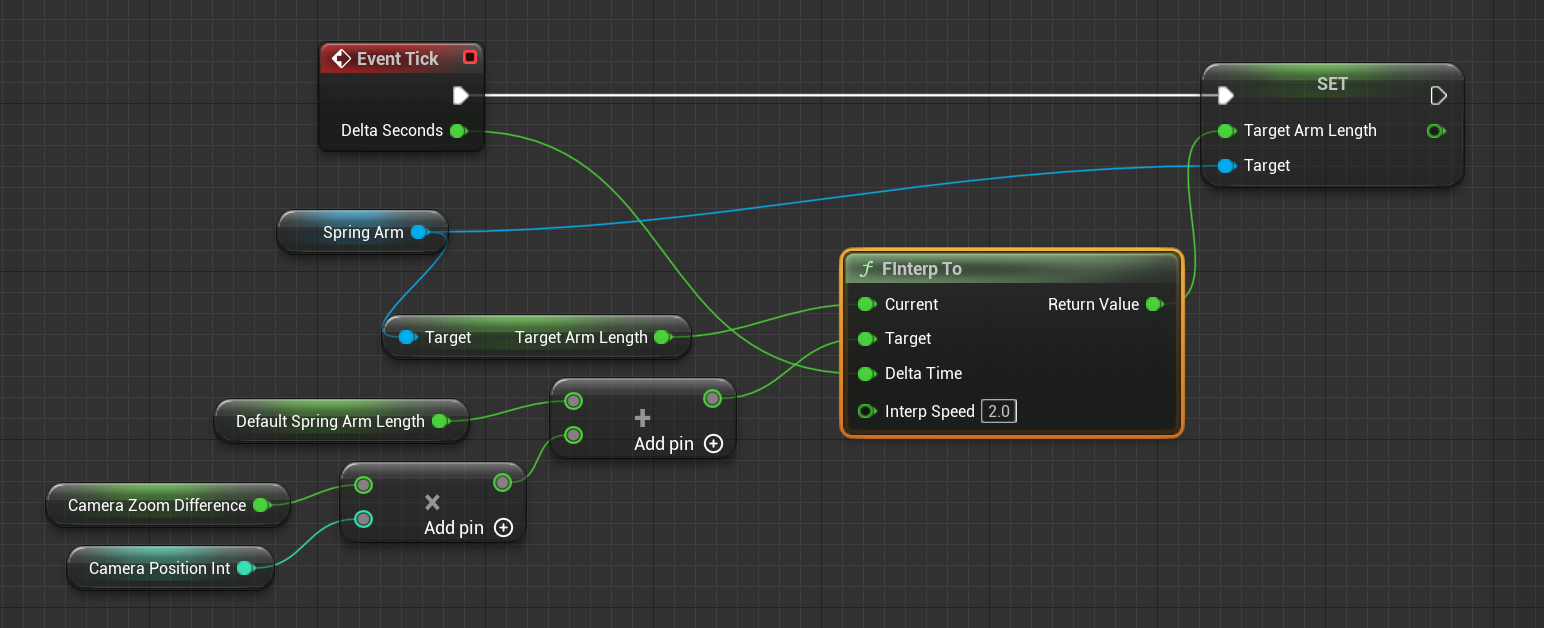Click the addition node's output pin
Screen dimensions: 1544x628
tap(712, 399)
